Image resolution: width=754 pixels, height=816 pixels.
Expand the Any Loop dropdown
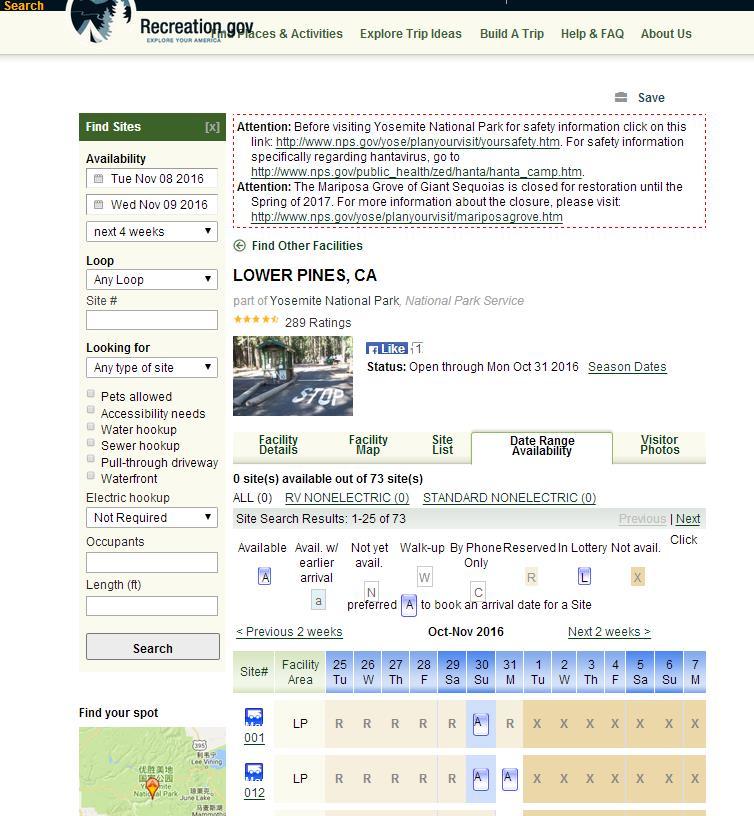tap(152, 280)
